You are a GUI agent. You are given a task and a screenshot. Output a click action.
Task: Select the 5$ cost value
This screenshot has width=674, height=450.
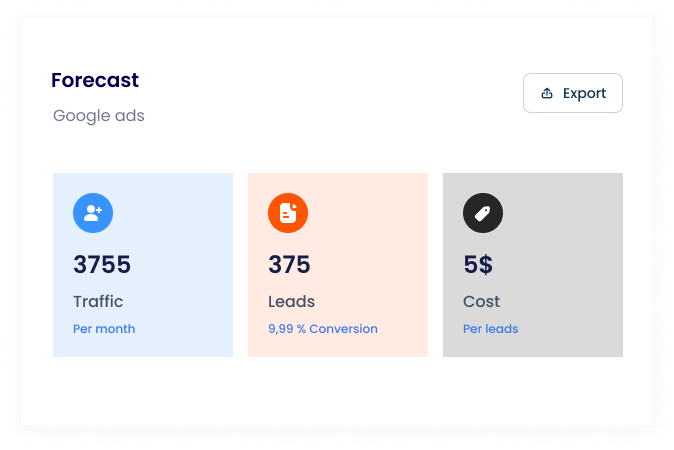click(x=478, y=265)
